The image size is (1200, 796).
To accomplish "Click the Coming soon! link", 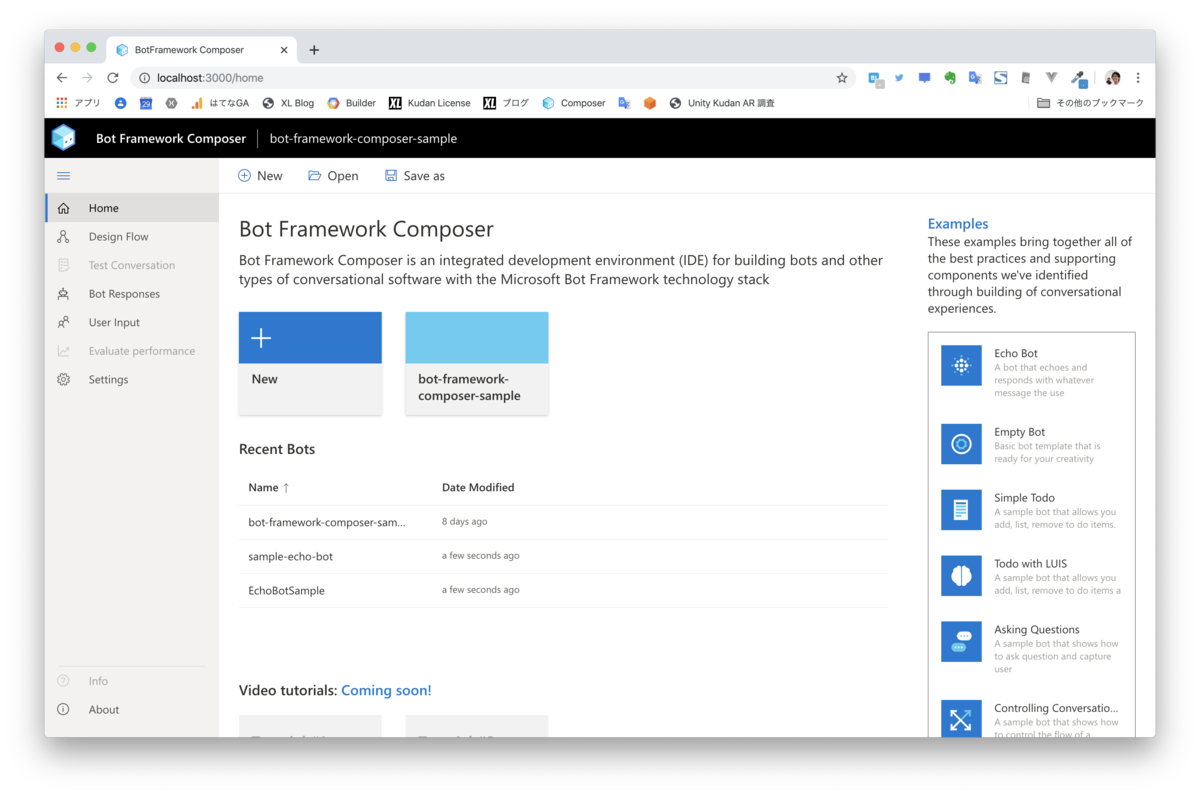I will [x=386, y=690].
